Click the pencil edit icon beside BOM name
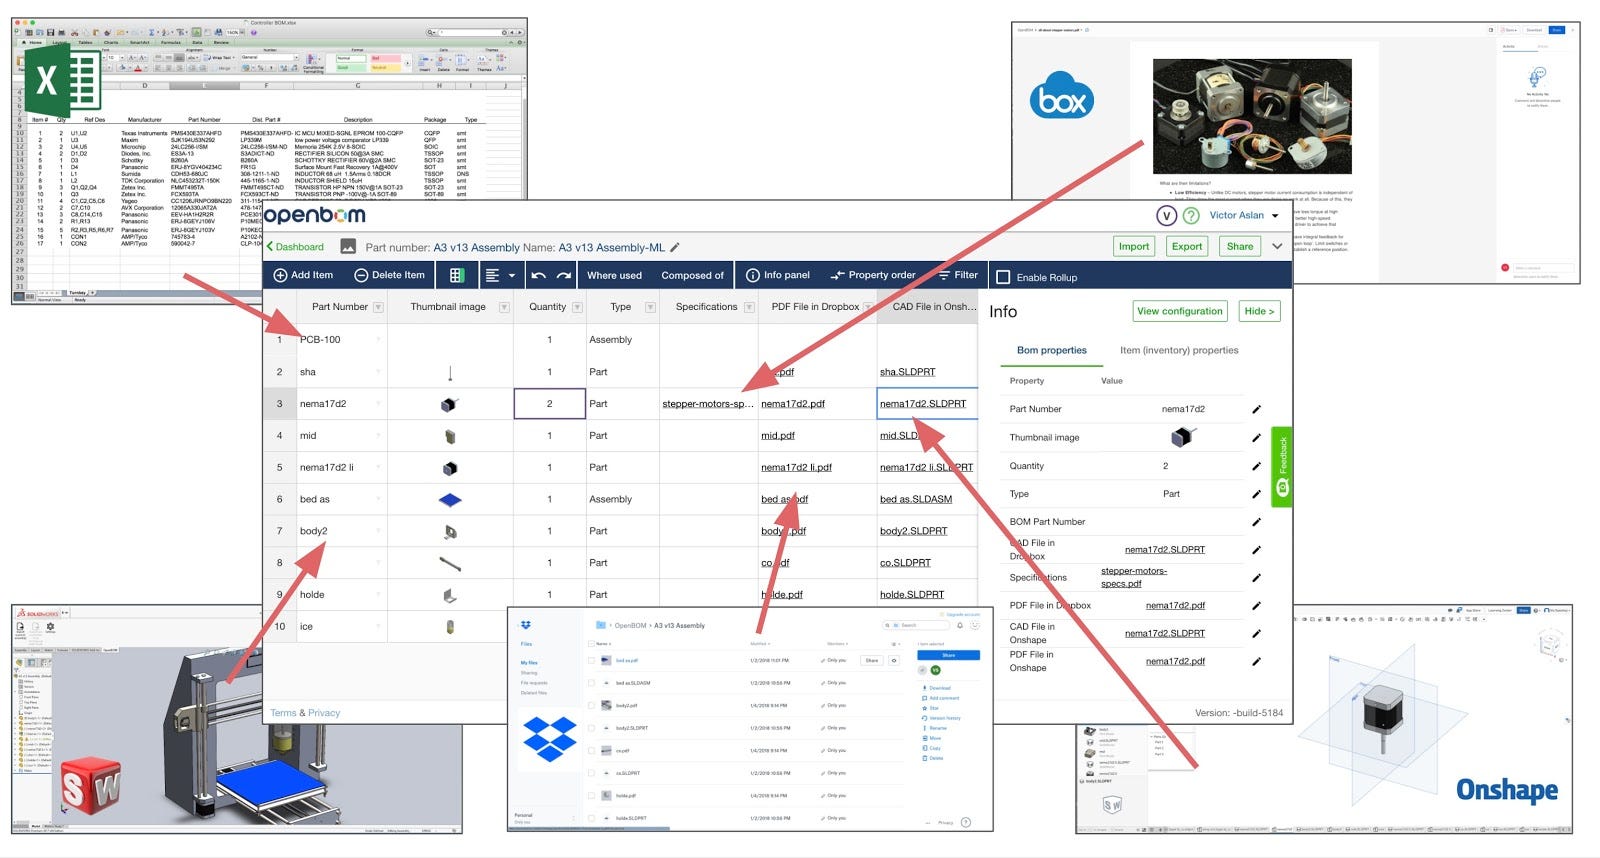1600x858 pixels. (675, 247)
